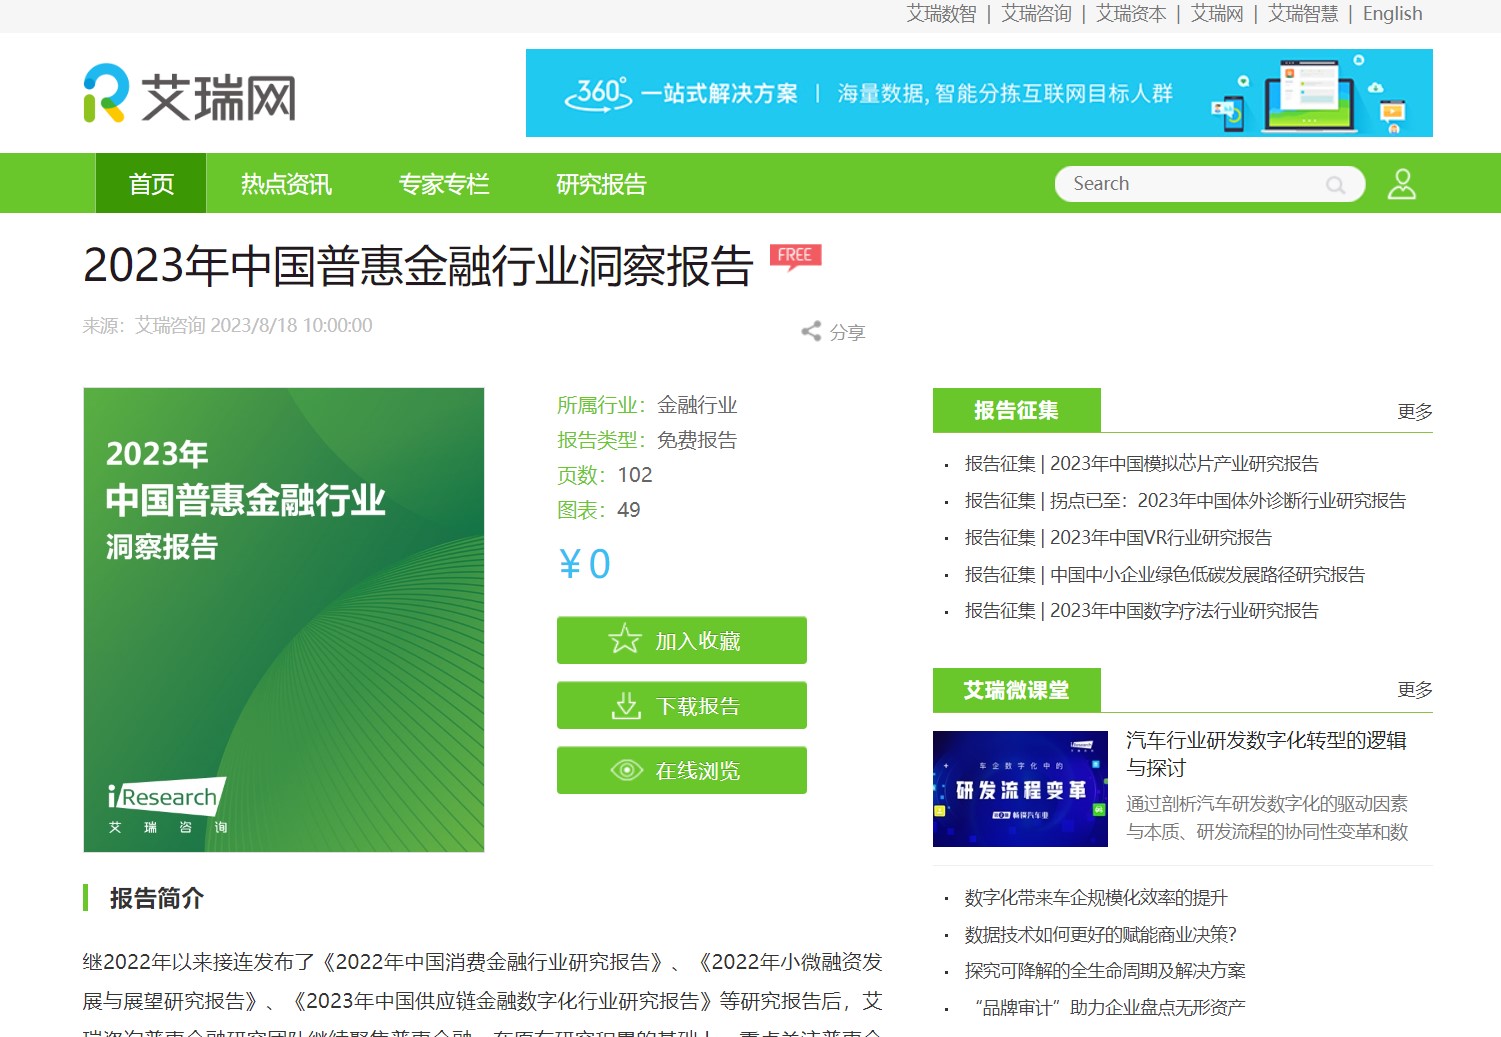This screenshot has height=1037, width=1501.
Task: Click the 页数: 102 text
Action: pos(605,475)
